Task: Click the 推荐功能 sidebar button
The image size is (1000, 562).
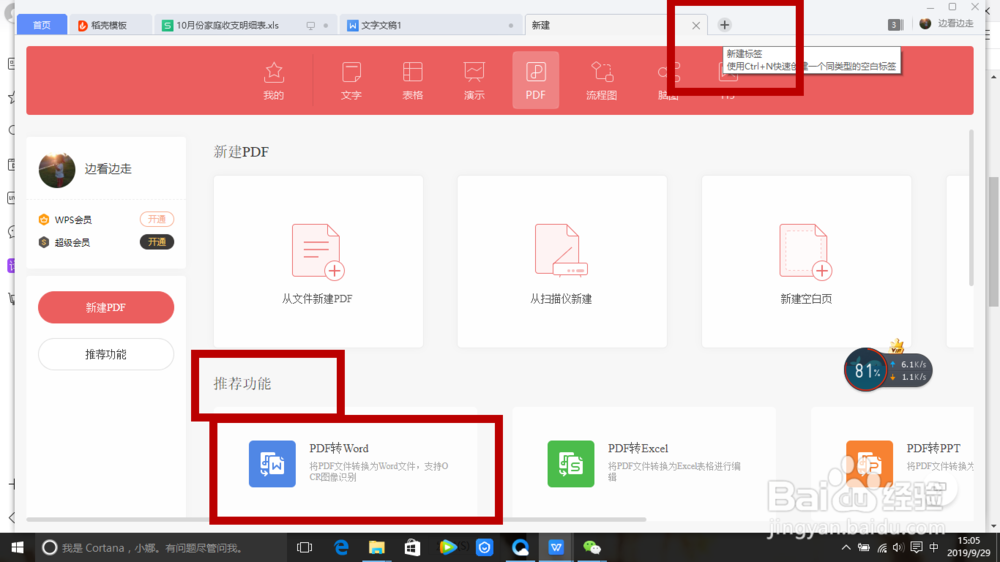Action: (106, 354)
